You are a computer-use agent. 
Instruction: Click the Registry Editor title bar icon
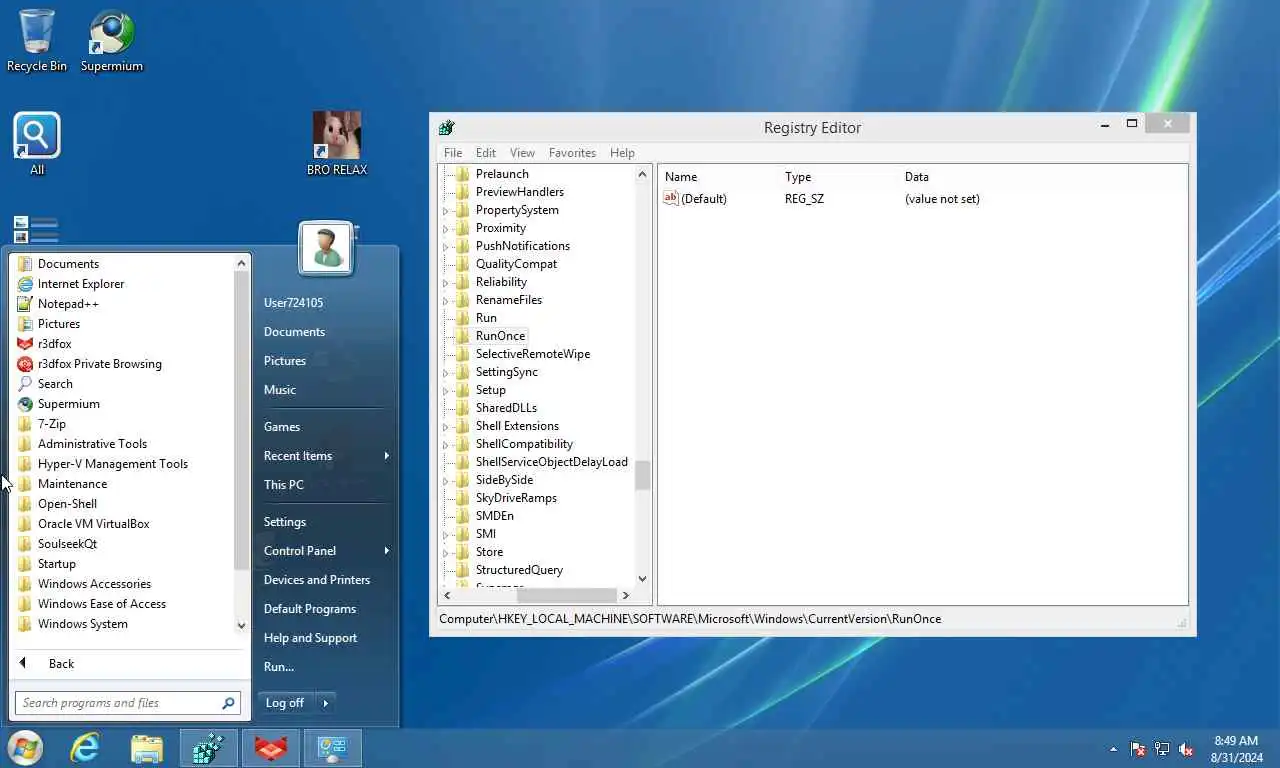coord(447,127)
